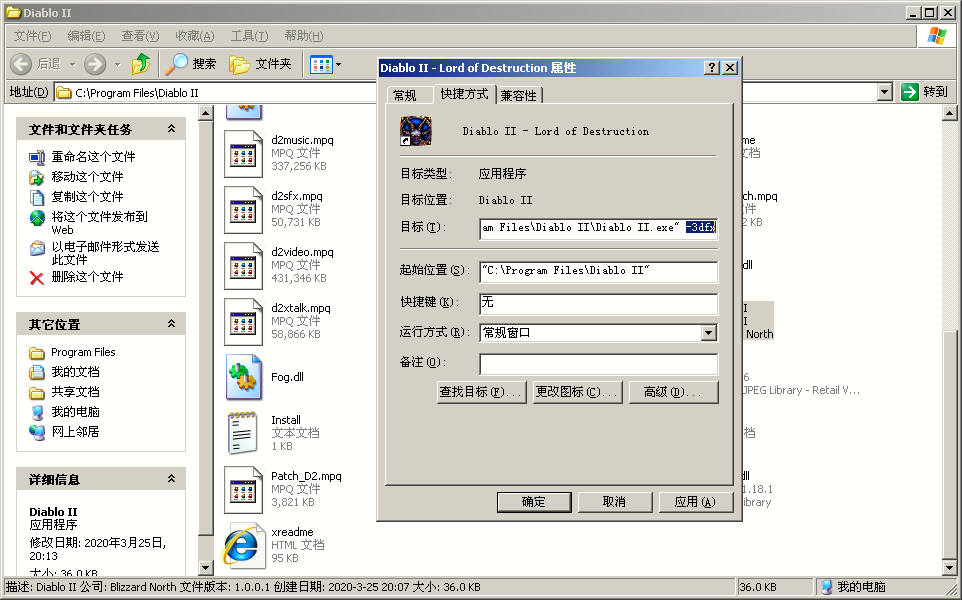Click the 应用(A) button

tap(695, 502)
